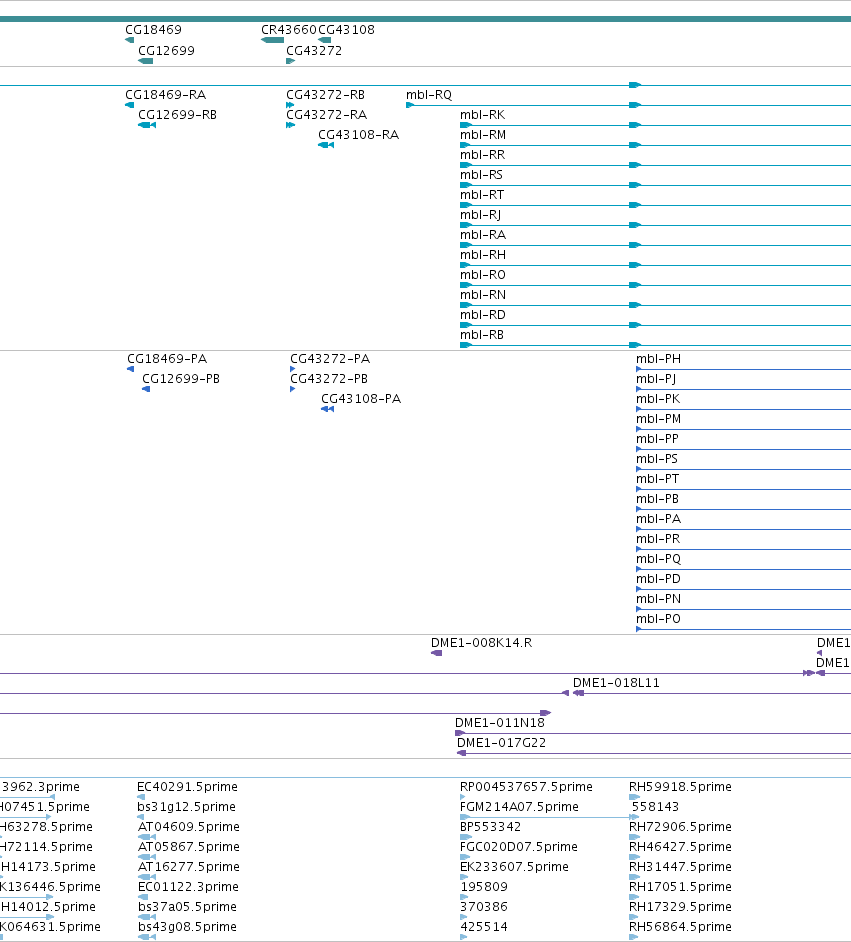This screenshot has height=942, width=851.
Task: Select the CG43272-RA transcript label
Action: tap(327, 114)
